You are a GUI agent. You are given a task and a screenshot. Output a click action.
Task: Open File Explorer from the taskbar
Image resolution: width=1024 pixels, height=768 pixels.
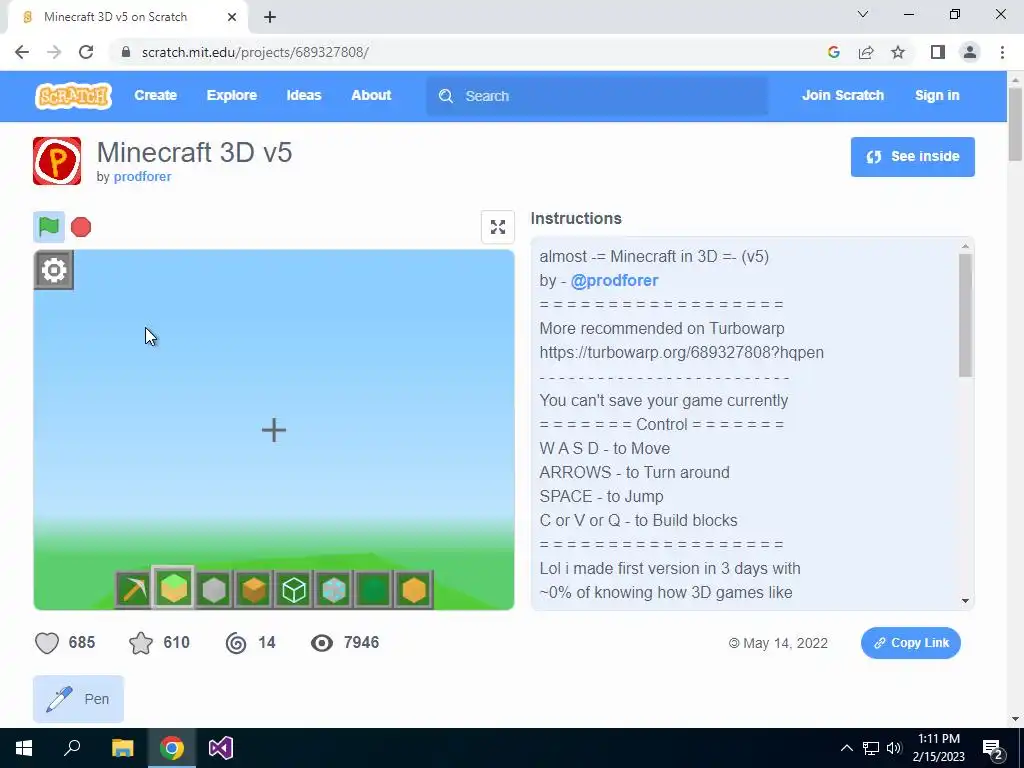tap(122, 748)
